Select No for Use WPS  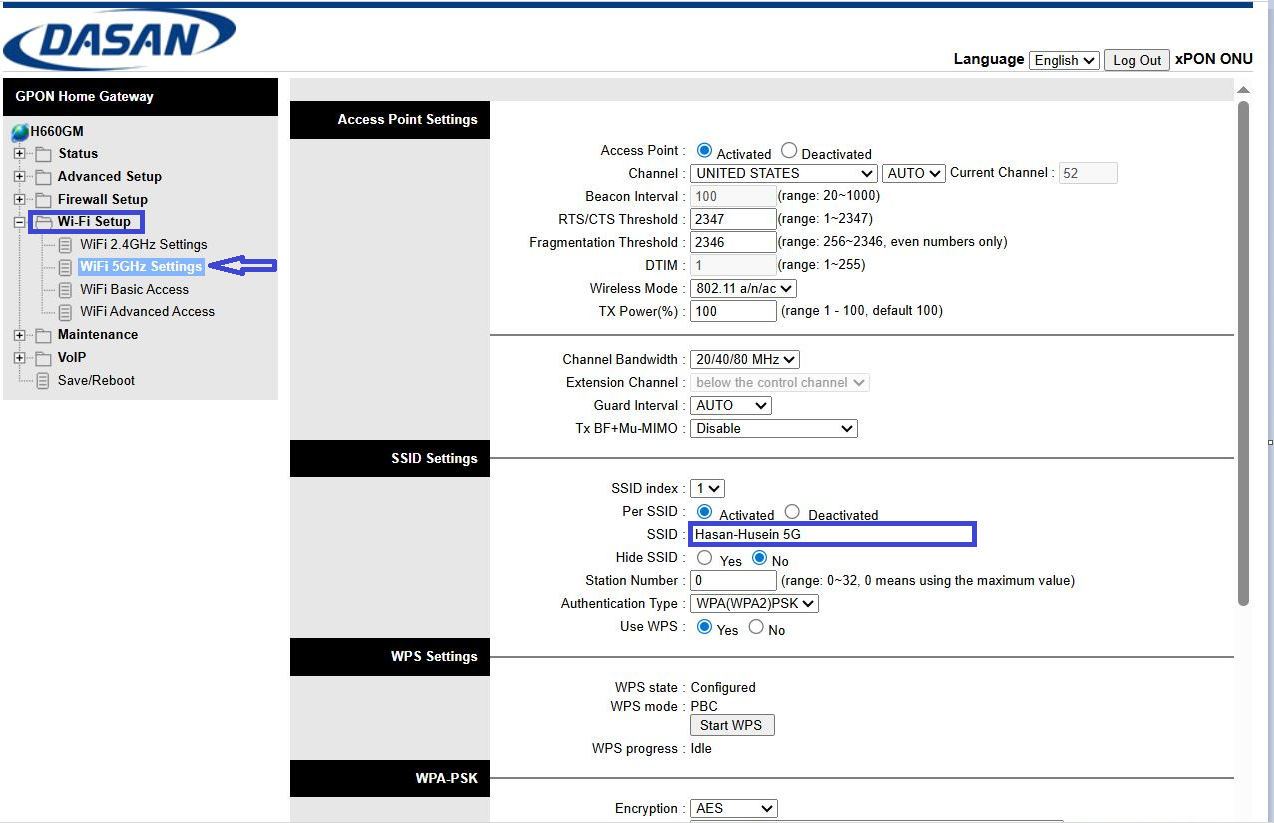pyautogui.click(x=756, y=627)
